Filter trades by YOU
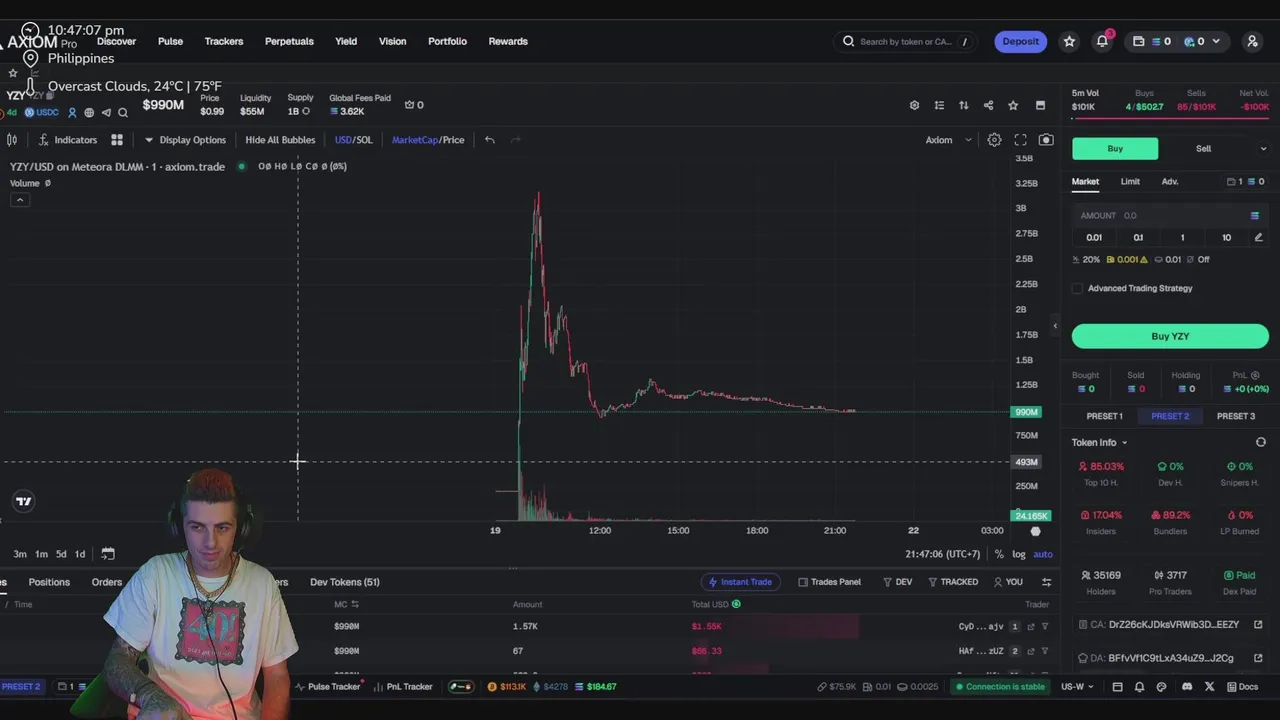1280x720 pixels. 1008,582
